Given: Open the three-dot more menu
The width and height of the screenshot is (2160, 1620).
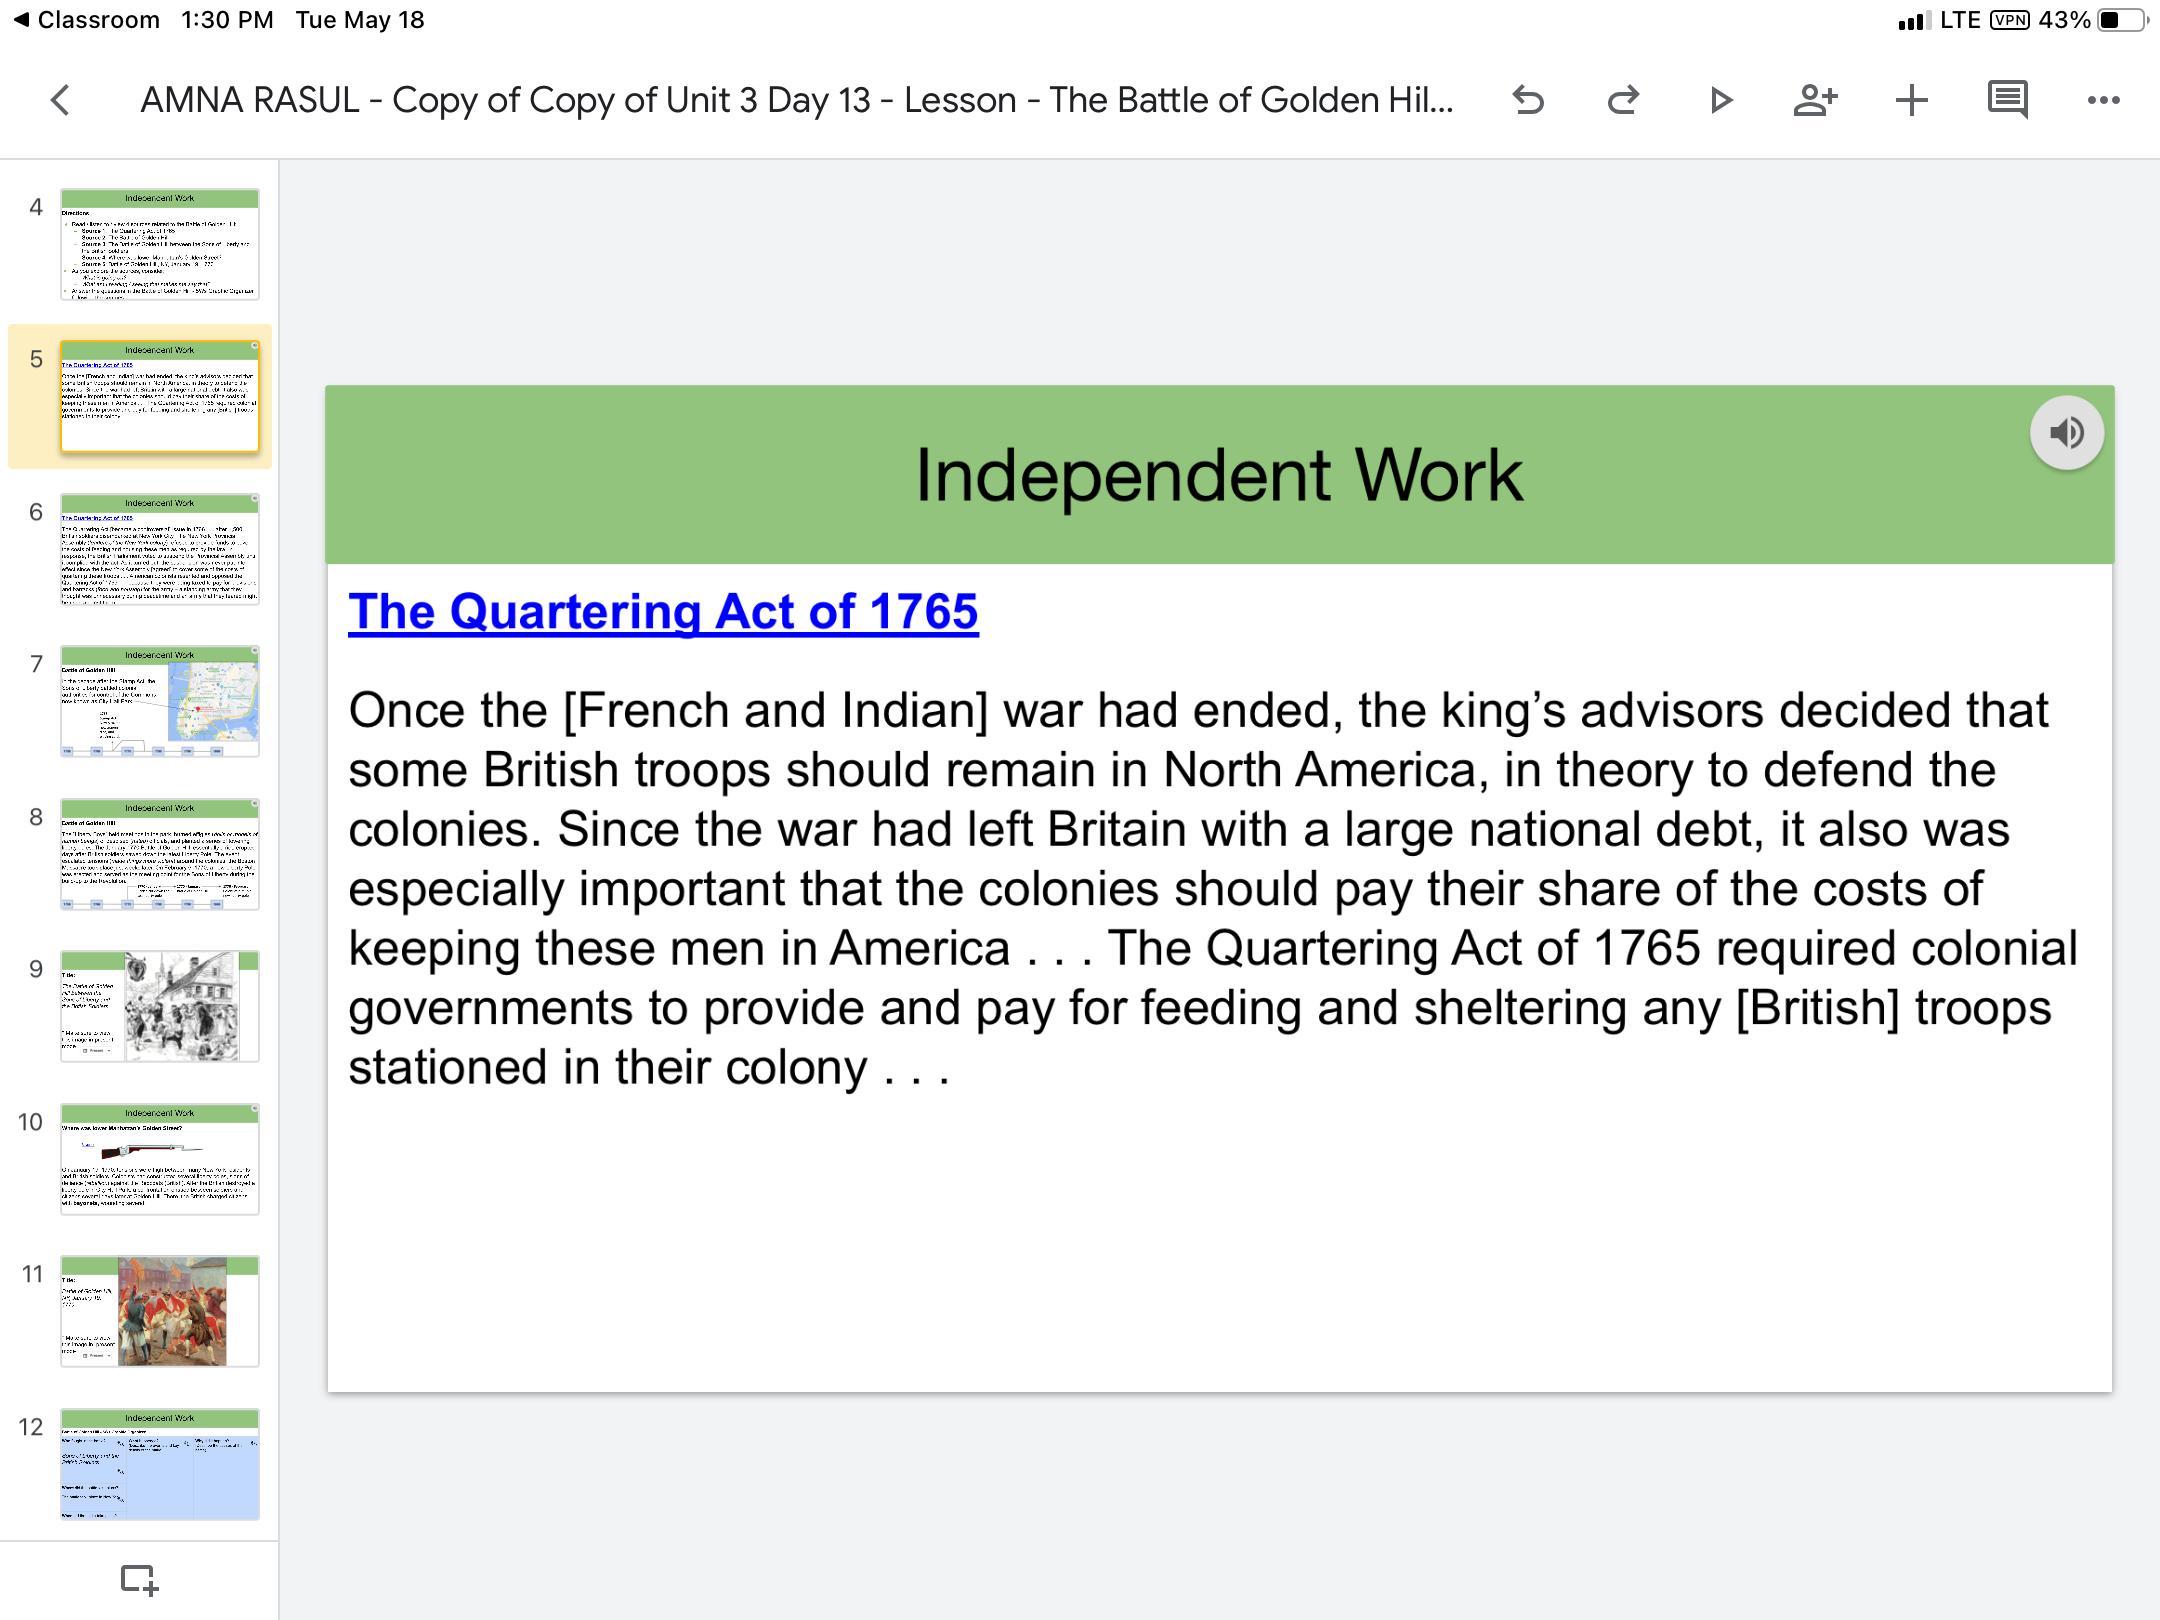Looking at the screenshot, I should 2103,100.
